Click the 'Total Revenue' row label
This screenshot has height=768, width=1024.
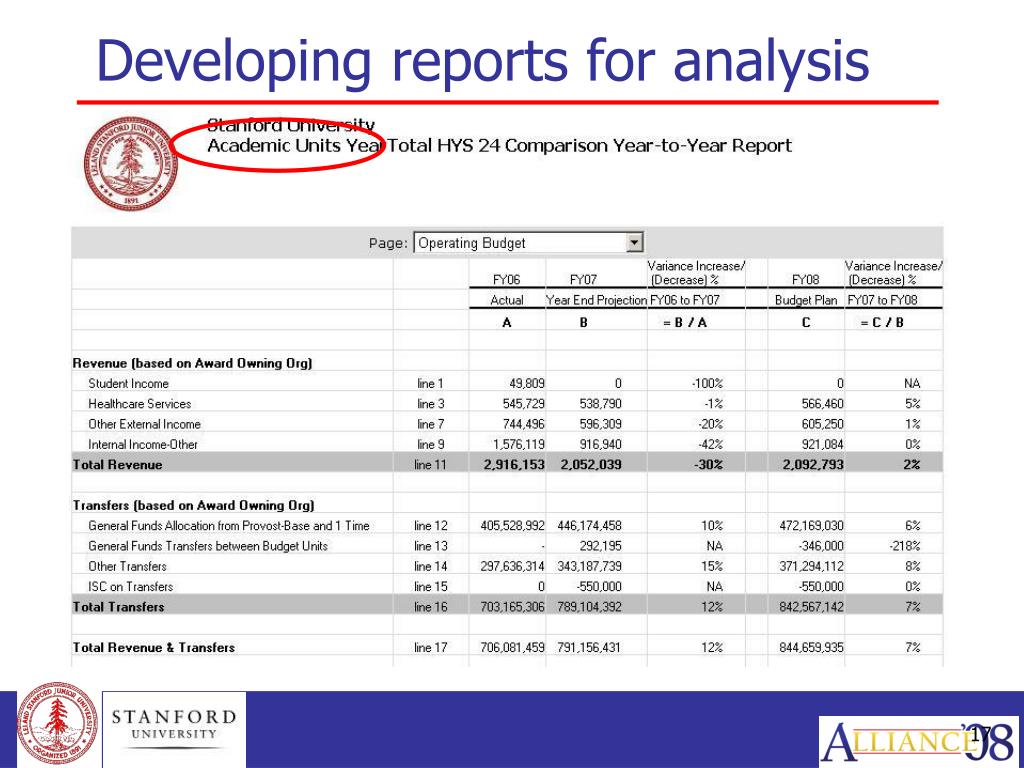pyautogui.click(x=118, y=465)
